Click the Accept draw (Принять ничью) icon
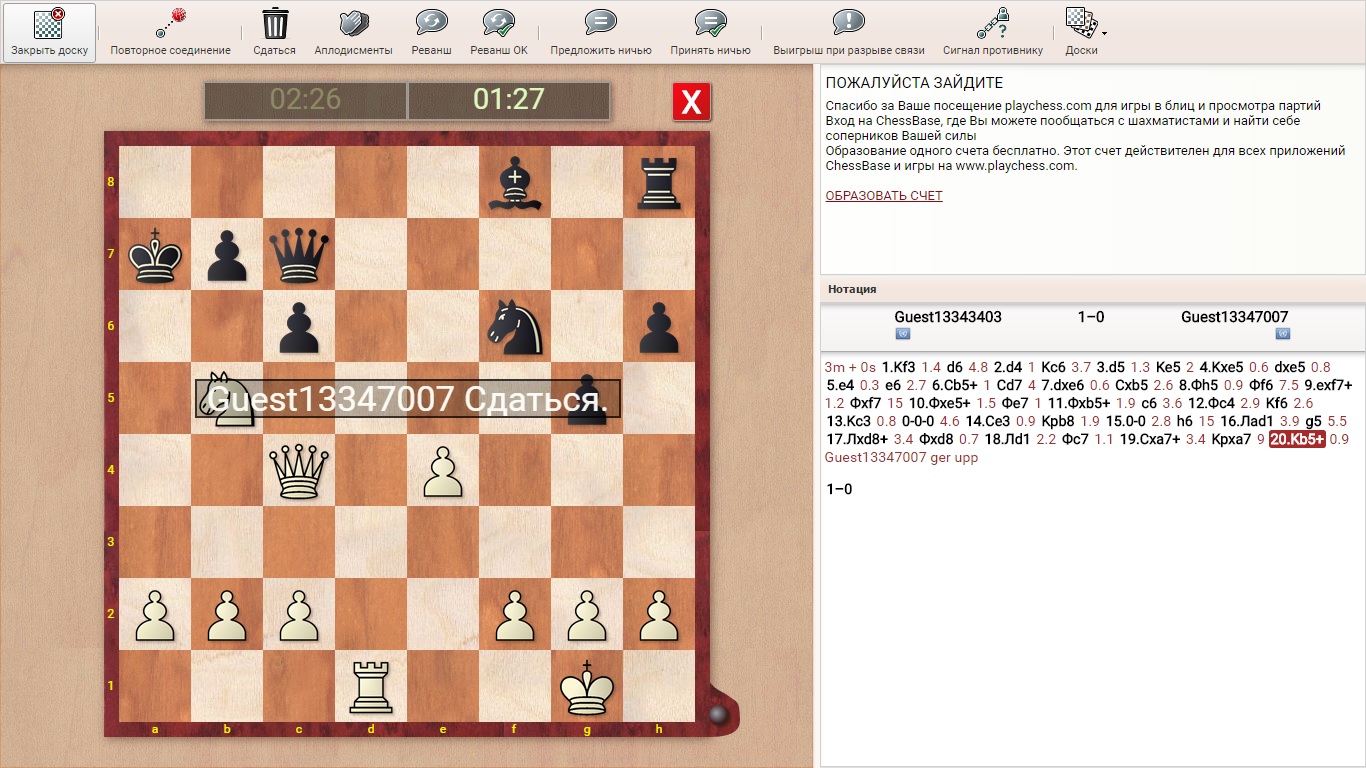 click(x=710, y=24)
